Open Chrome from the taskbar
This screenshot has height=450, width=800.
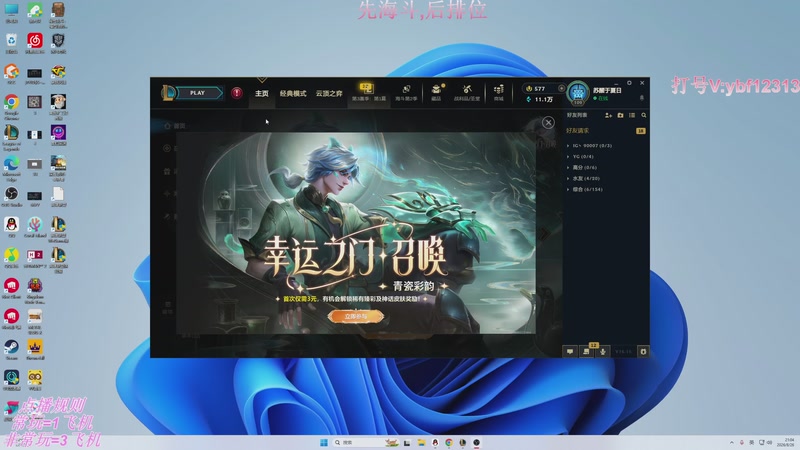[448, 442]
